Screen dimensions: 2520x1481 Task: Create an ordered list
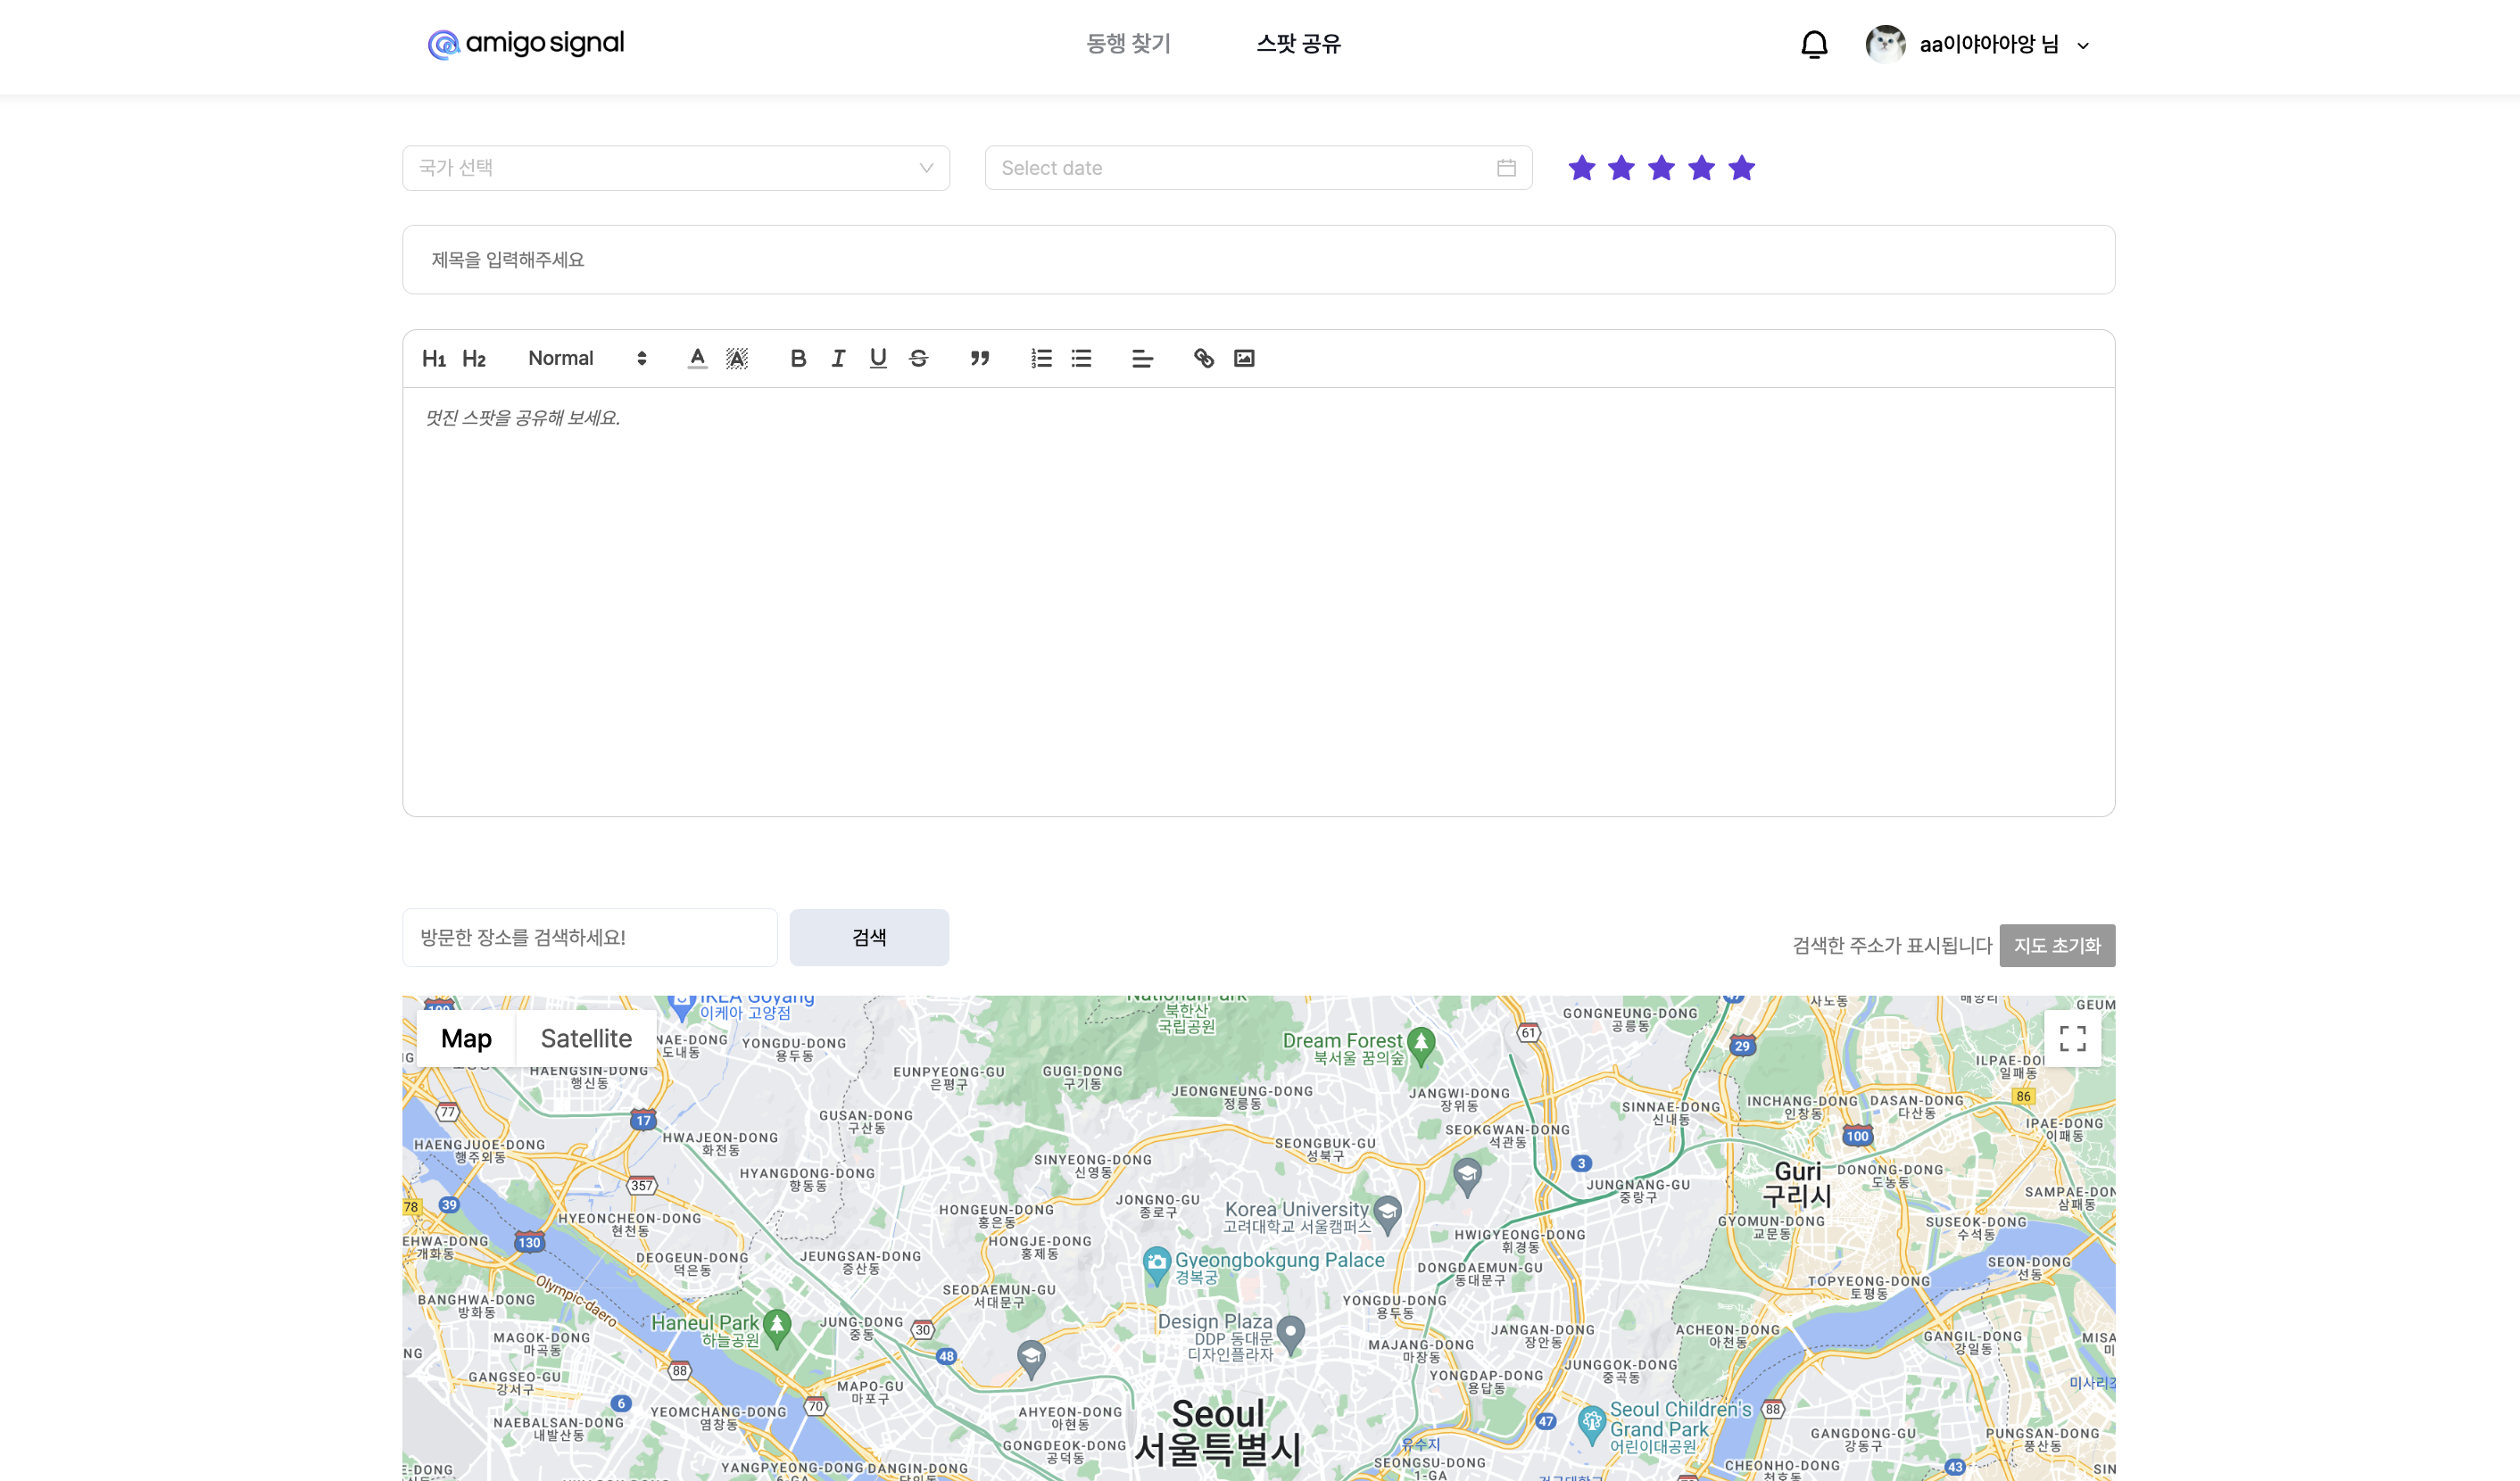coord(1041,358)
